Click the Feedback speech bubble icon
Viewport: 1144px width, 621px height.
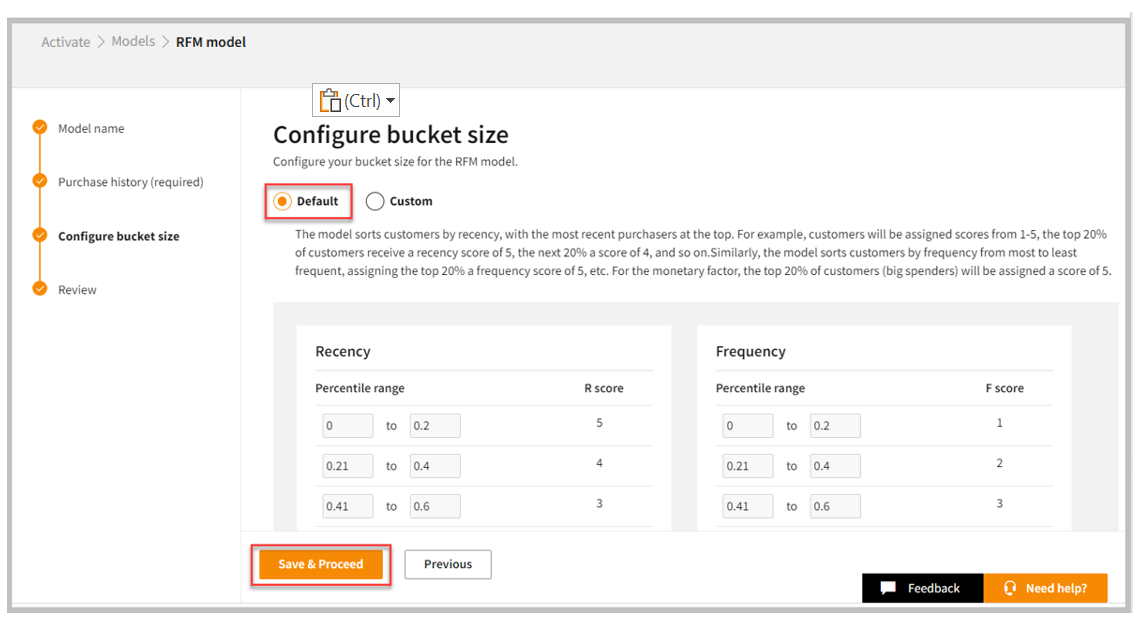[888, 588]
